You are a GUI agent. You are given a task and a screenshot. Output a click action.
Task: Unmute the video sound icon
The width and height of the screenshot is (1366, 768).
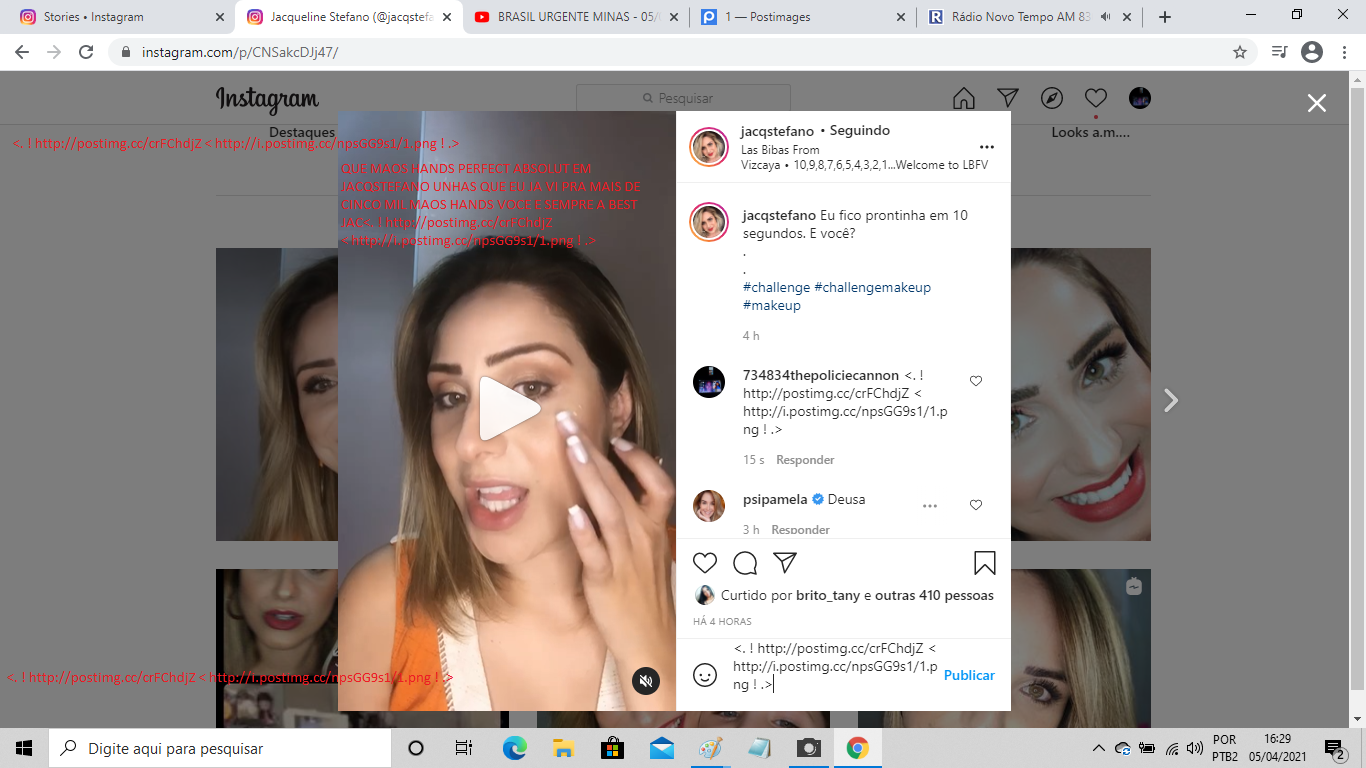646,681
